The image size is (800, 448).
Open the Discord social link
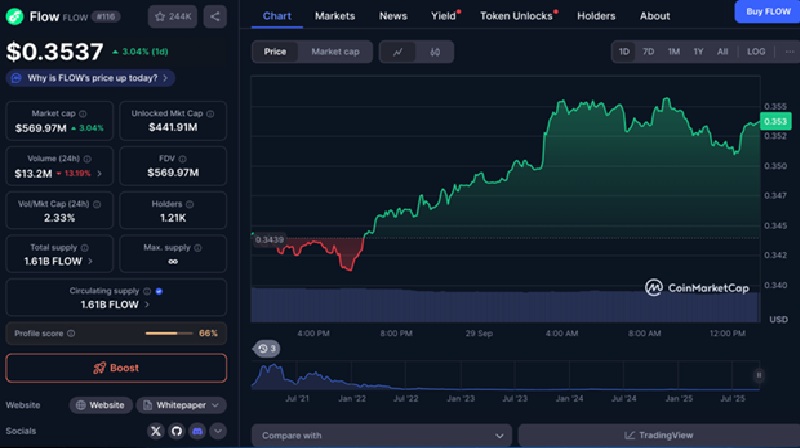(198, 431)
